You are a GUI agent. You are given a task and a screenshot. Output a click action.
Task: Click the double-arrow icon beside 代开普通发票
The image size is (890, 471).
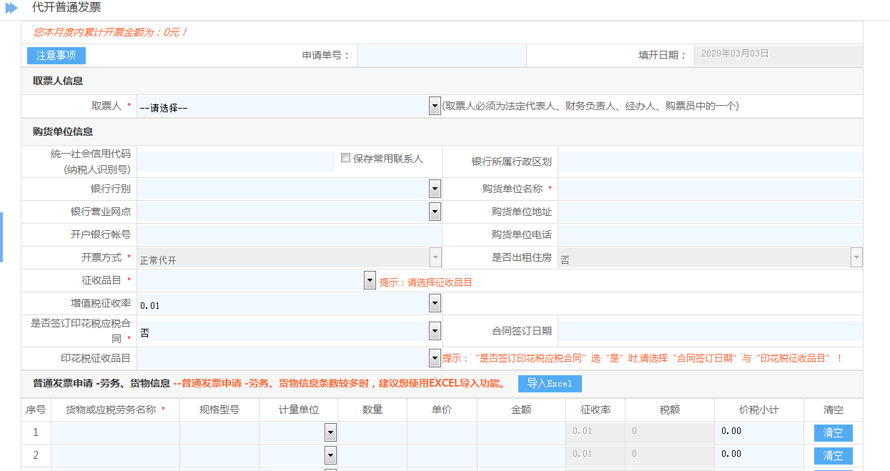point(12,8)
